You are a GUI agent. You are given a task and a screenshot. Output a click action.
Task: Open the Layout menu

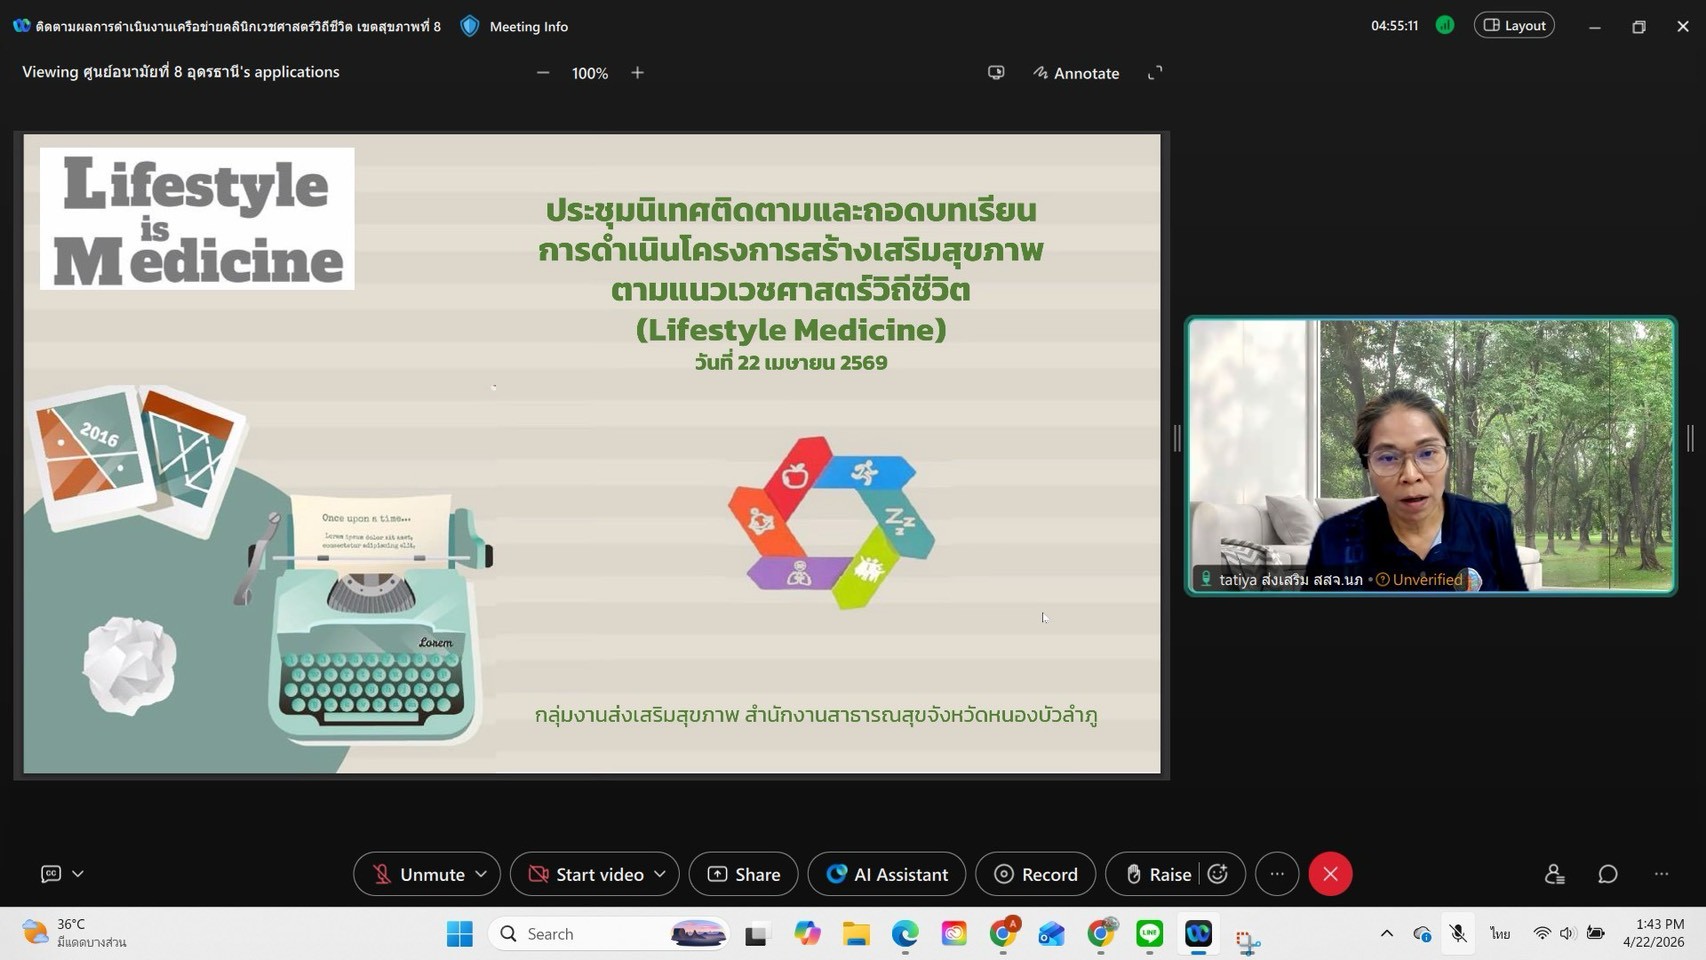click(x=1514, y=26)
